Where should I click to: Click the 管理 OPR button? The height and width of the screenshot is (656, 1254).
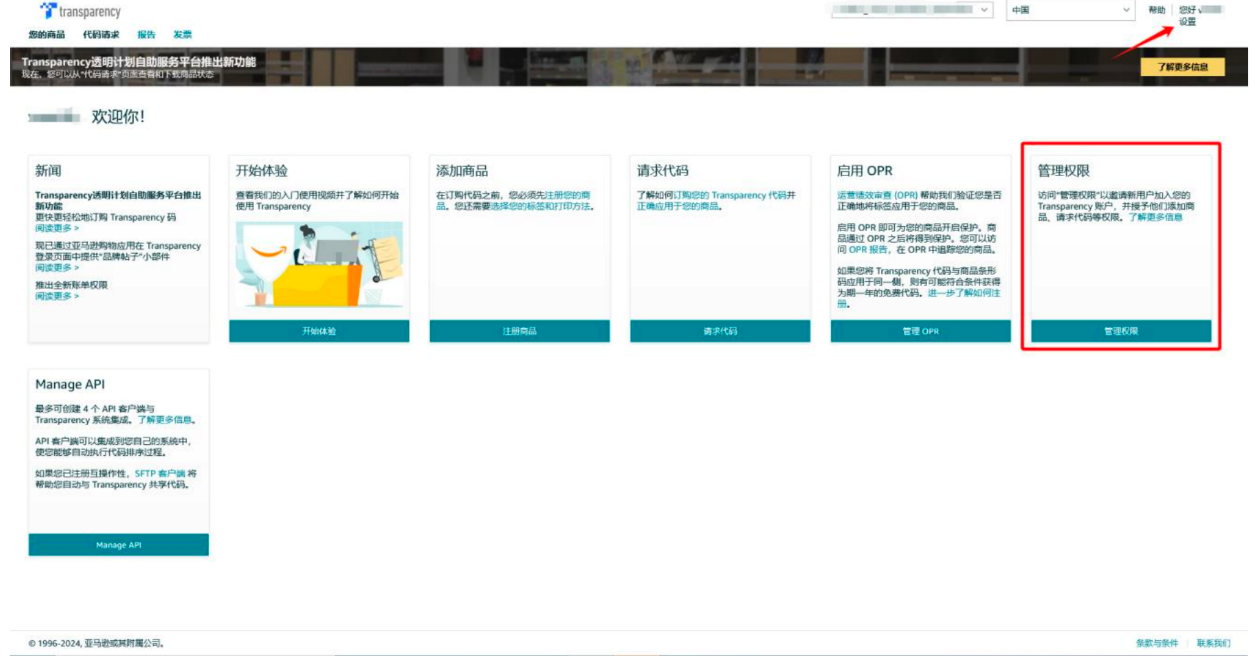[x=921, y=331]
